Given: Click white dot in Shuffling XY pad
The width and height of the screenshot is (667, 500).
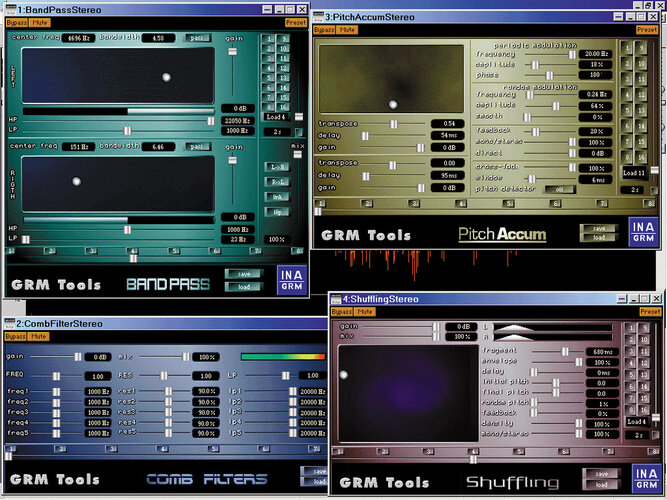Looking at the screenshot, I should [344, 375].
